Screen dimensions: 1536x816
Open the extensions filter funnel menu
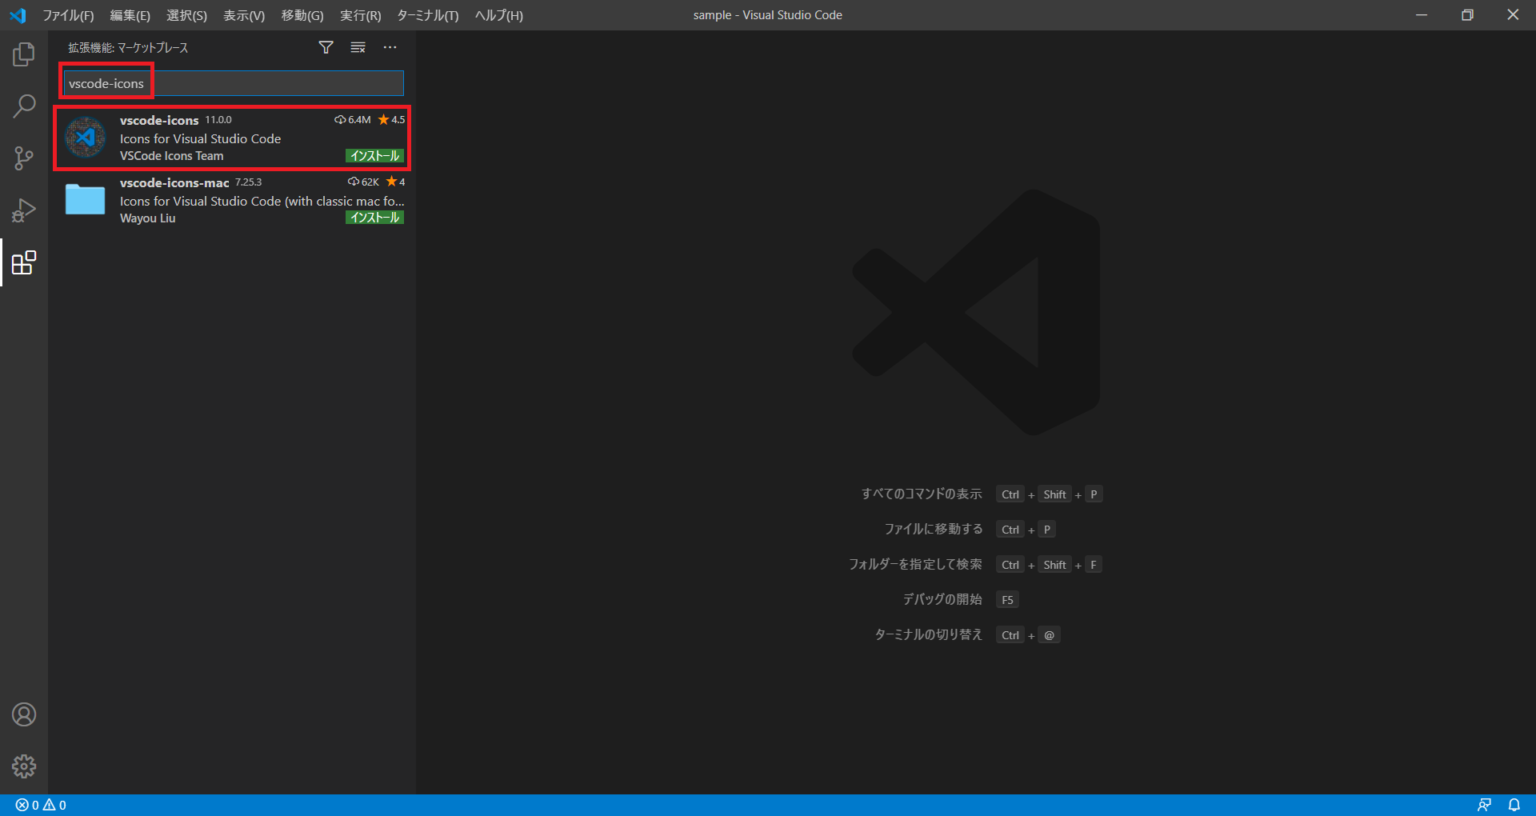[325, 47]
